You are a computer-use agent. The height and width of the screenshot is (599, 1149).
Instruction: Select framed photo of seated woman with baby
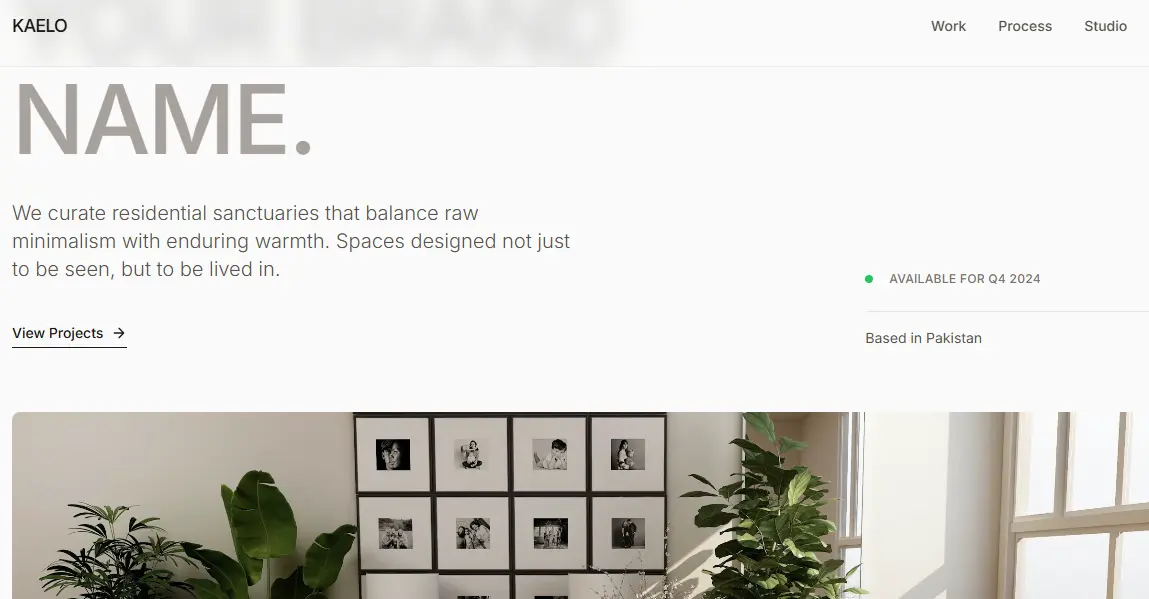pos(471,455)
